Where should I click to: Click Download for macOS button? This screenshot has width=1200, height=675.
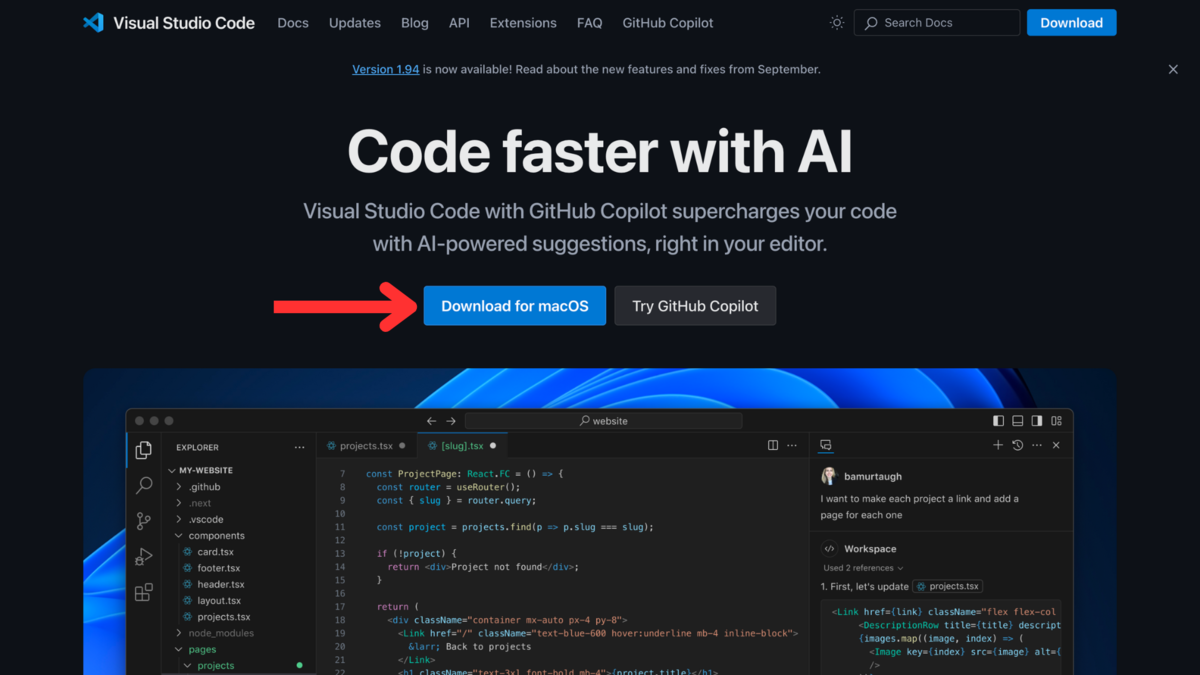pyautogui.click(x=515, y=306)
